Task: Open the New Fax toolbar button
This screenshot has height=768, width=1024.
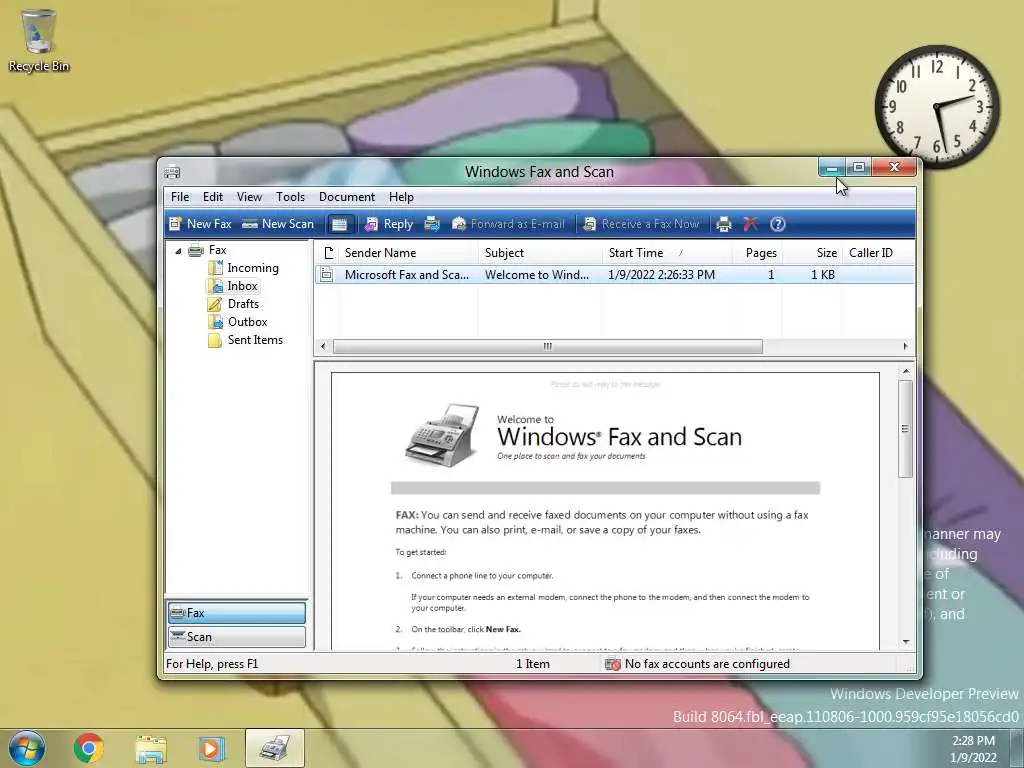Action: pyautogui.click(x=200, y=224)
